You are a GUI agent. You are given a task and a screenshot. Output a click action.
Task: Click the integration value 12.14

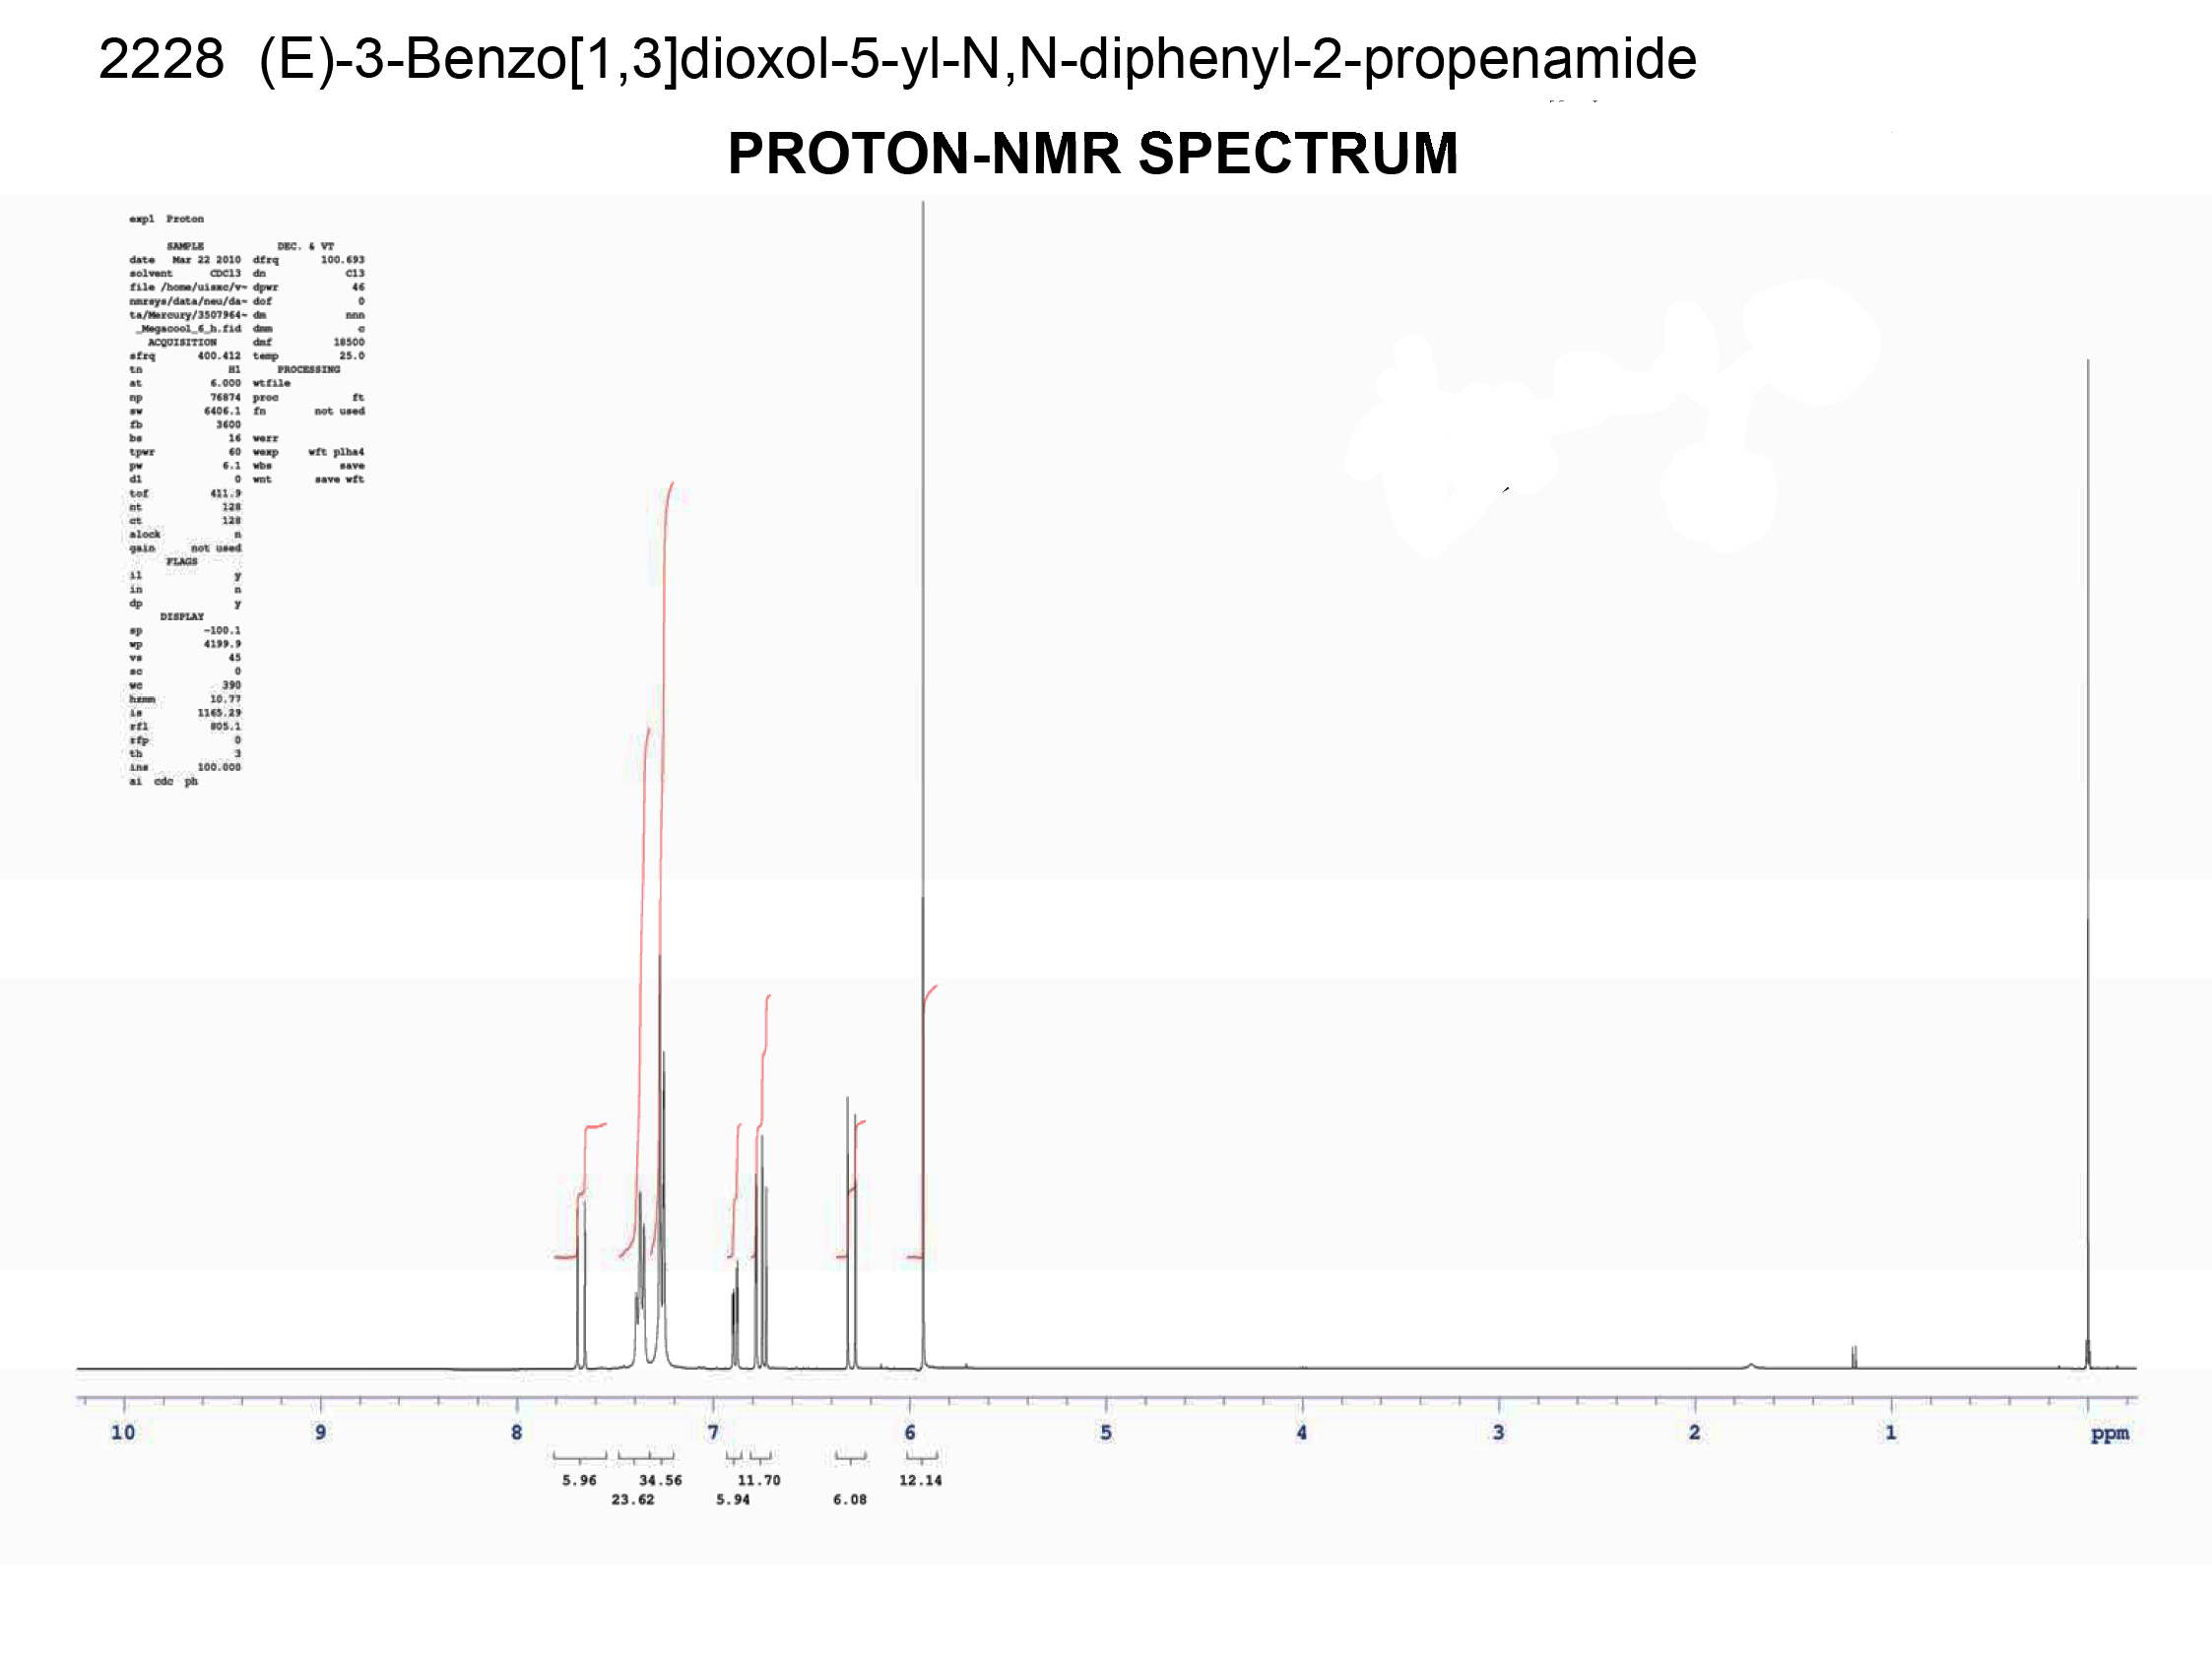(x=920, y=1480)
